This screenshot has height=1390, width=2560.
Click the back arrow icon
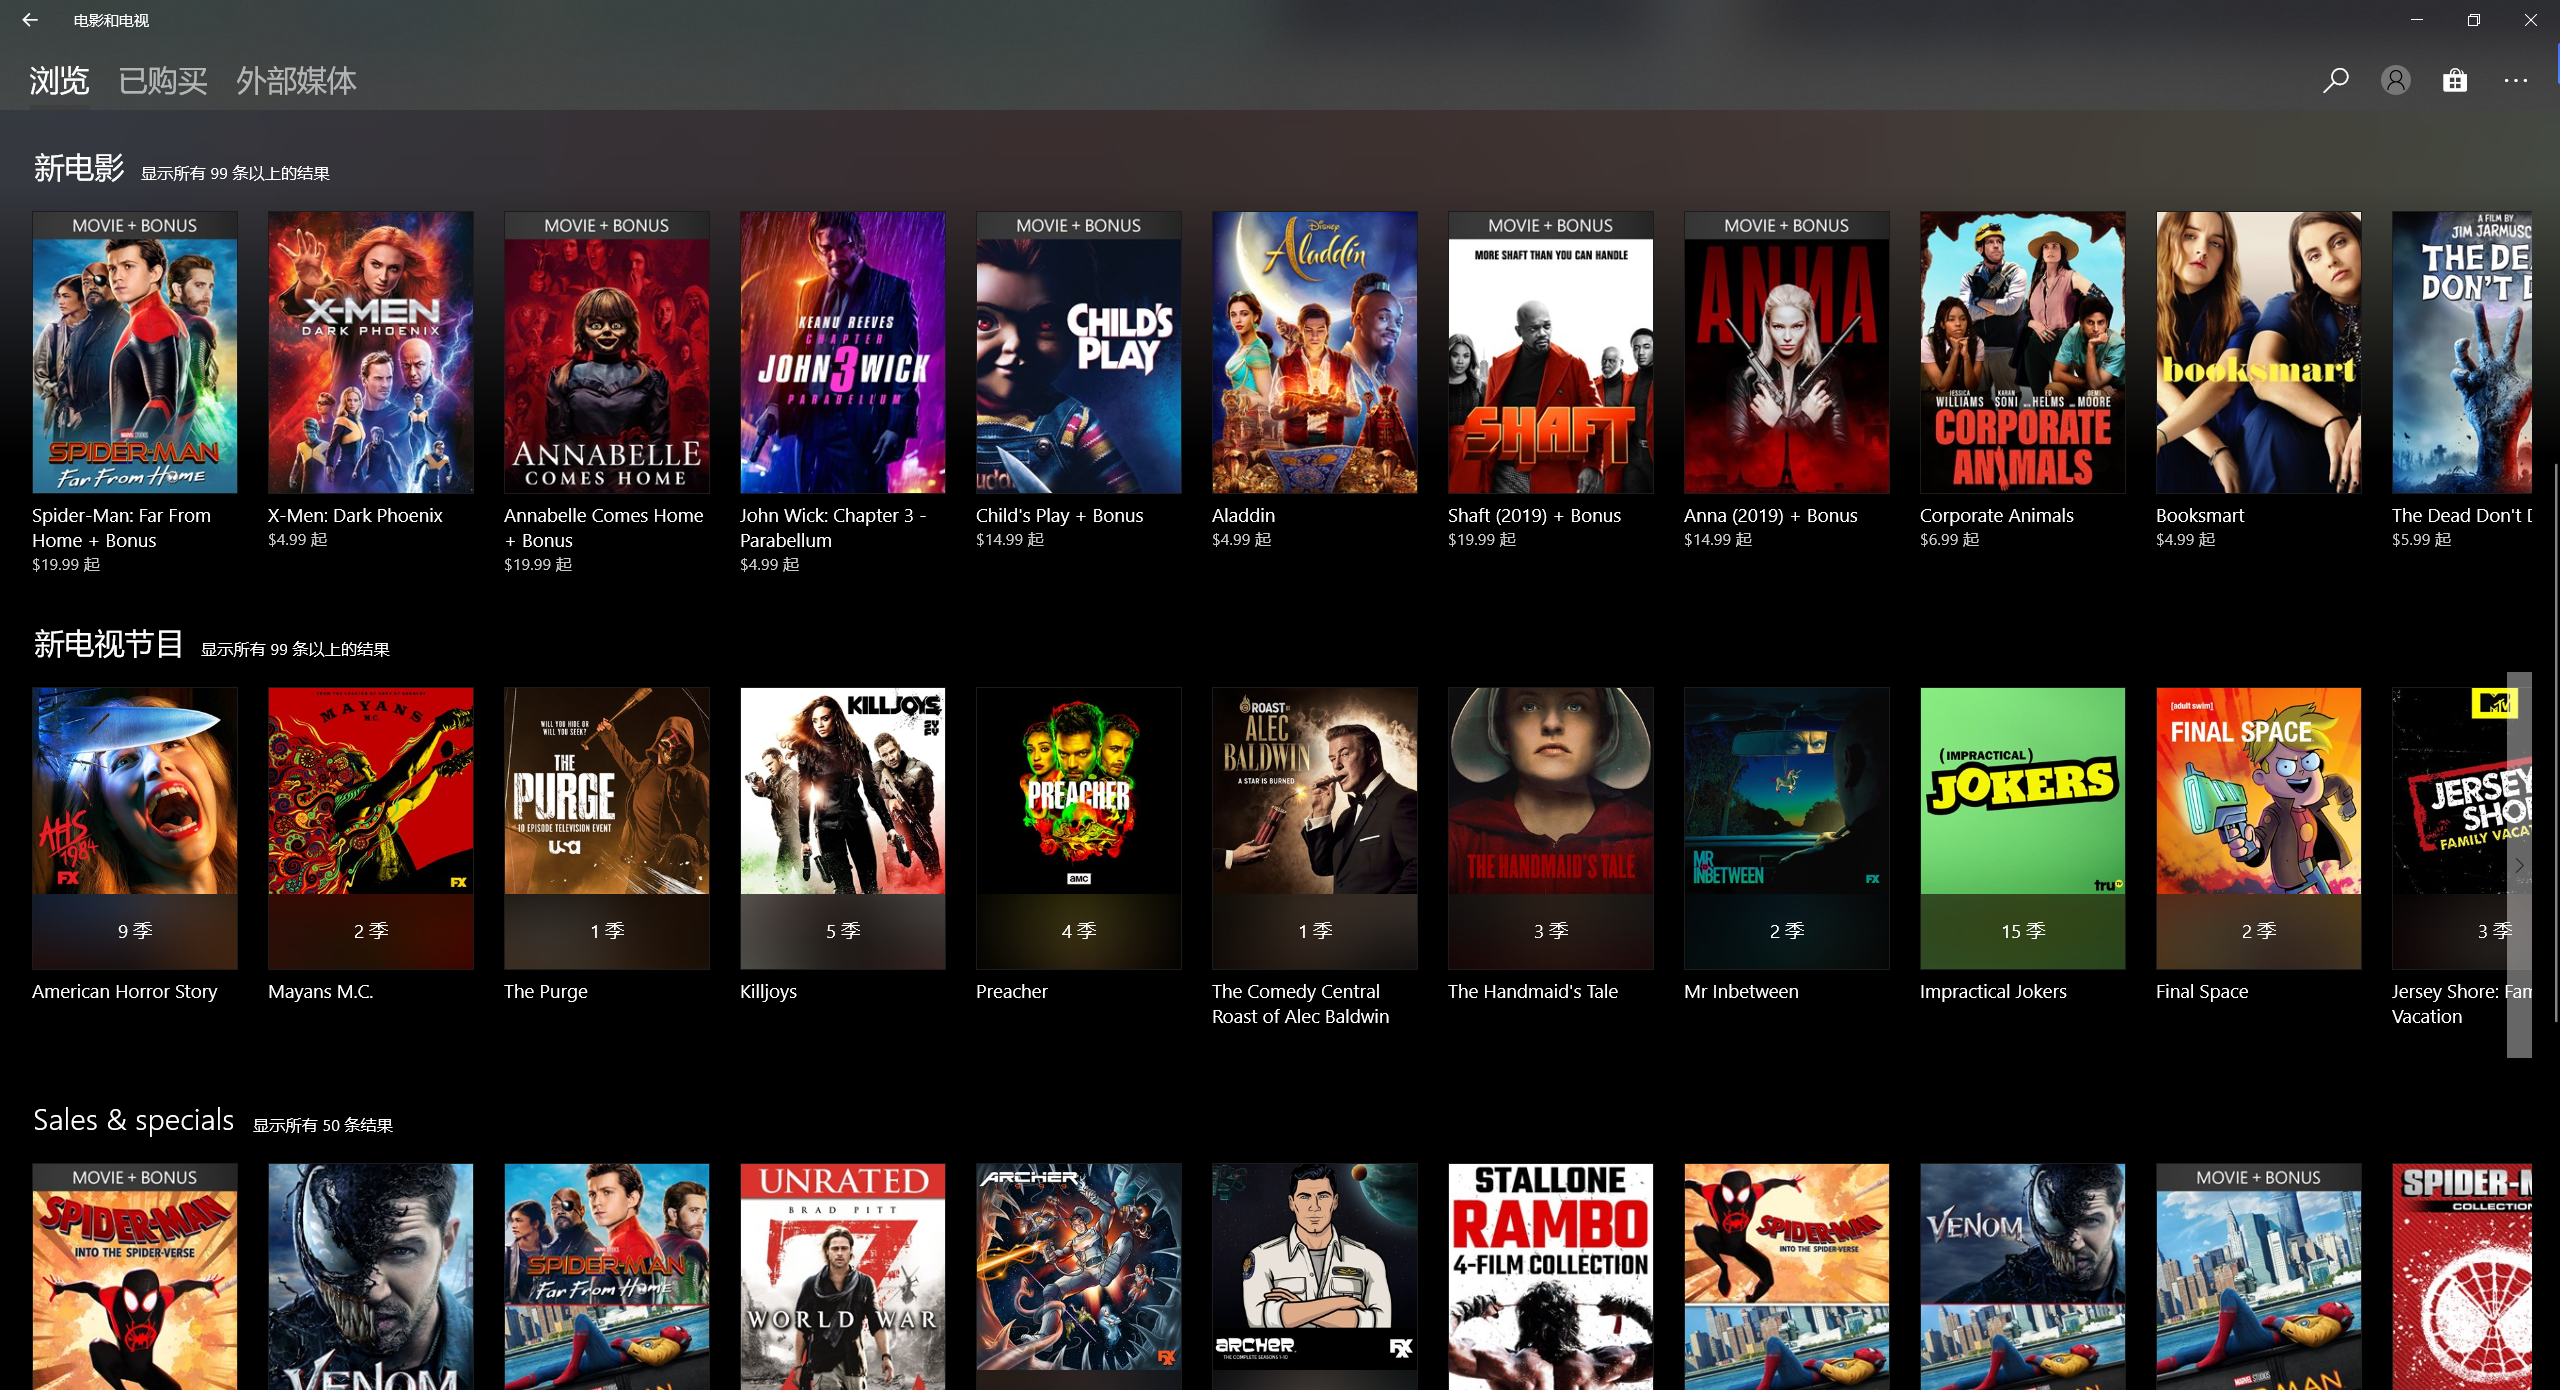pyautogui.click(x=30, y=20)
